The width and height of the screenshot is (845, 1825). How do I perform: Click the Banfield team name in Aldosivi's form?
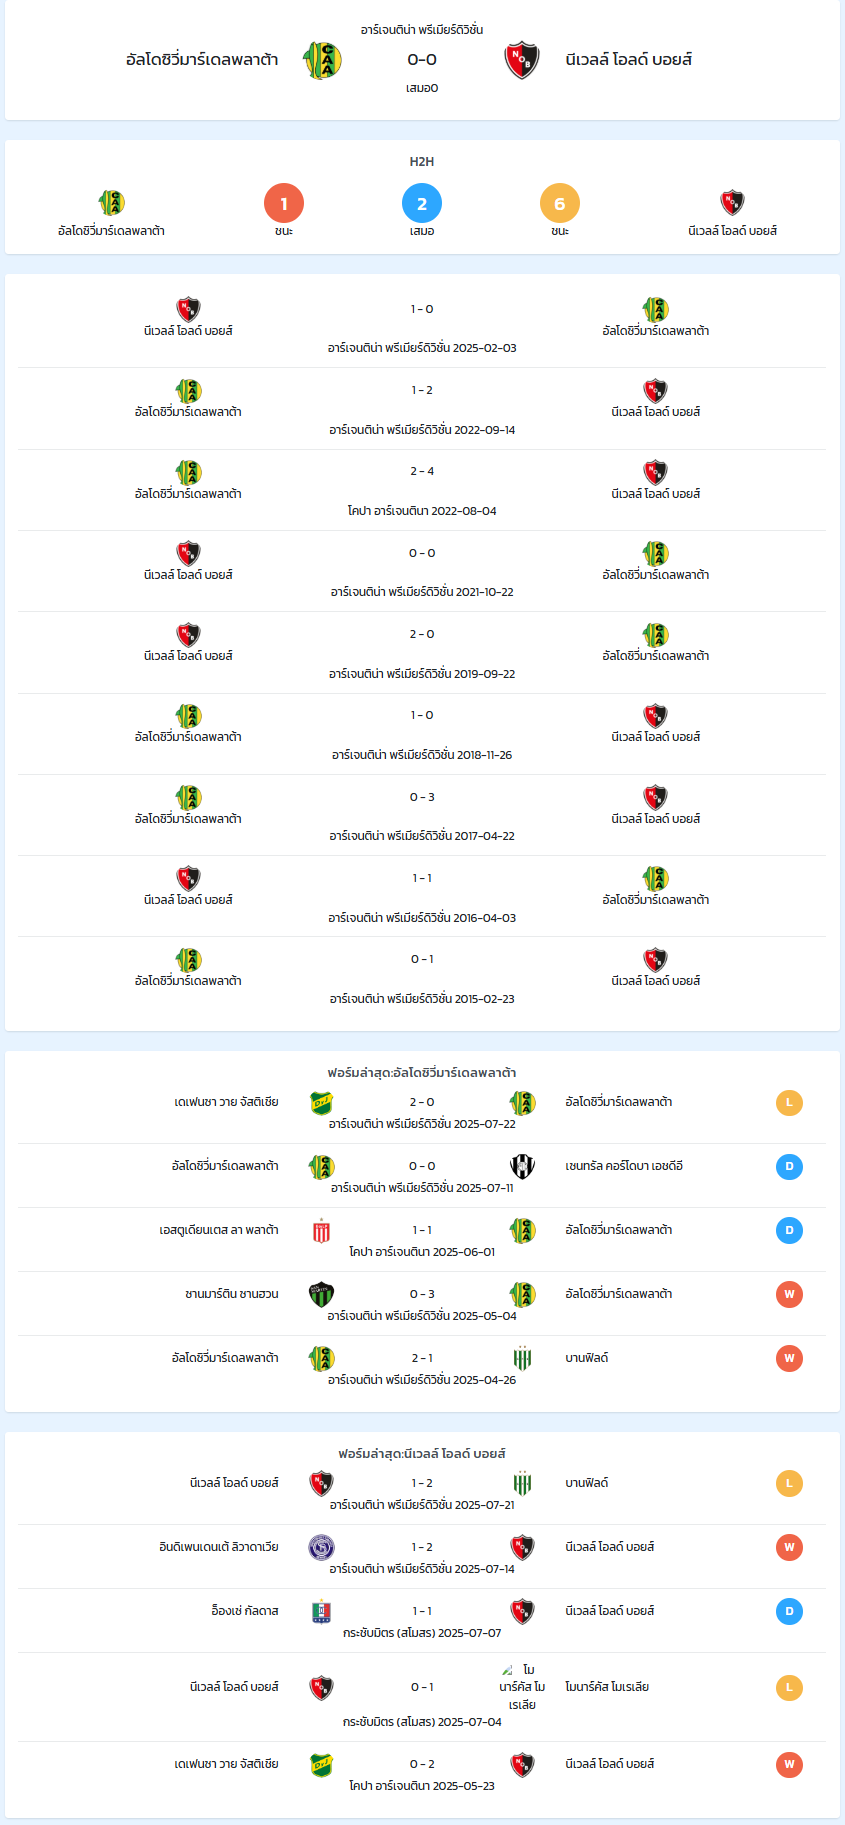pyautogui.click(x=587, y=1358)
